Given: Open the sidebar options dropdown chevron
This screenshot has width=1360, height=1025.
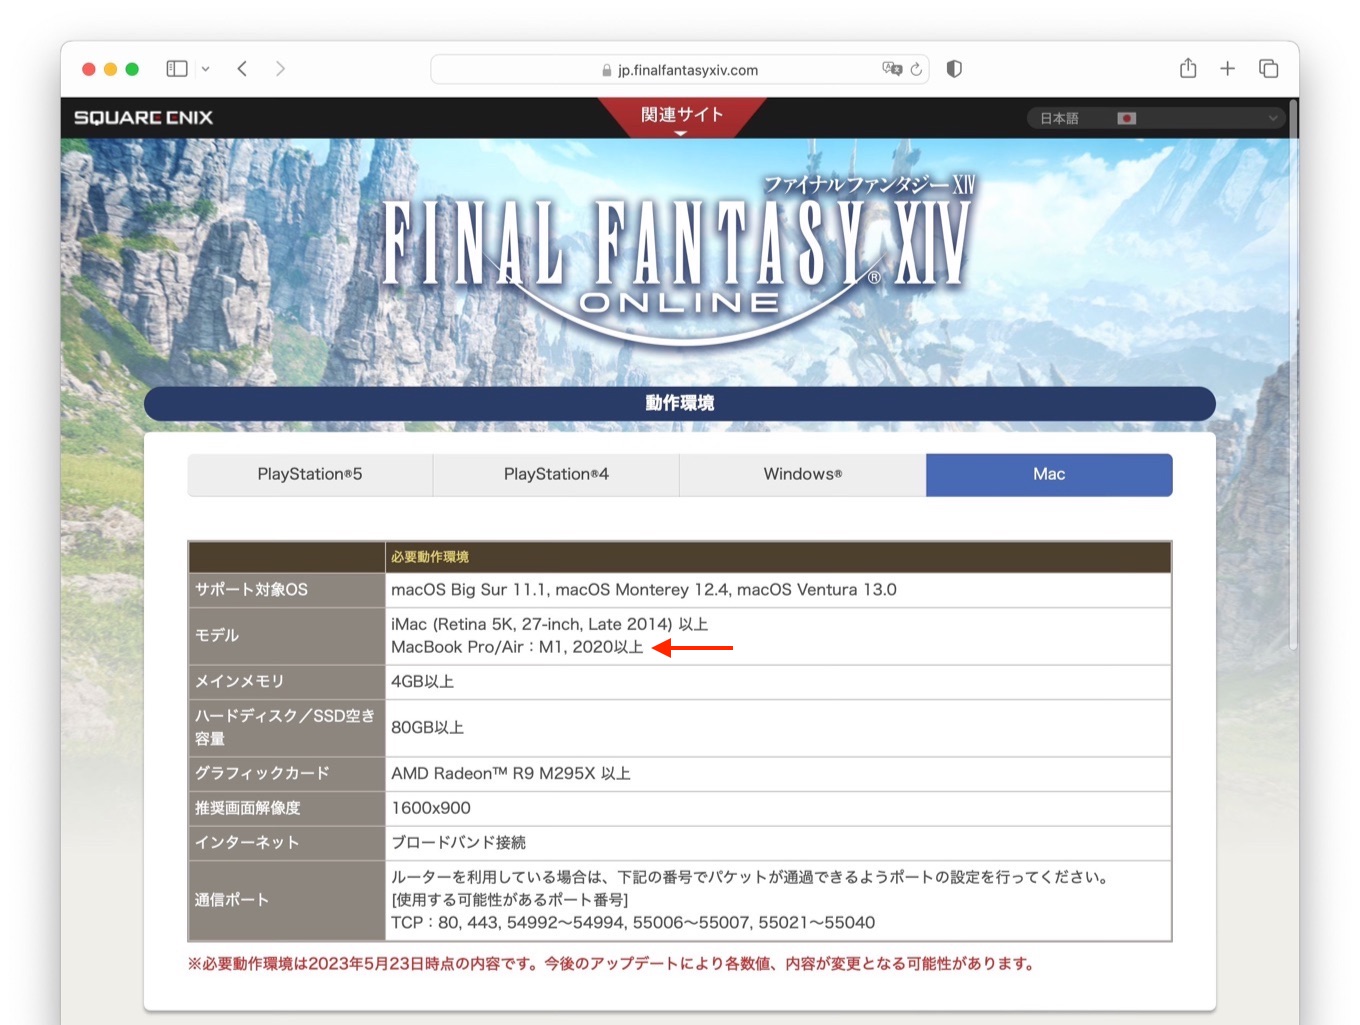Looking at the screenshot, I should (205, 69).
